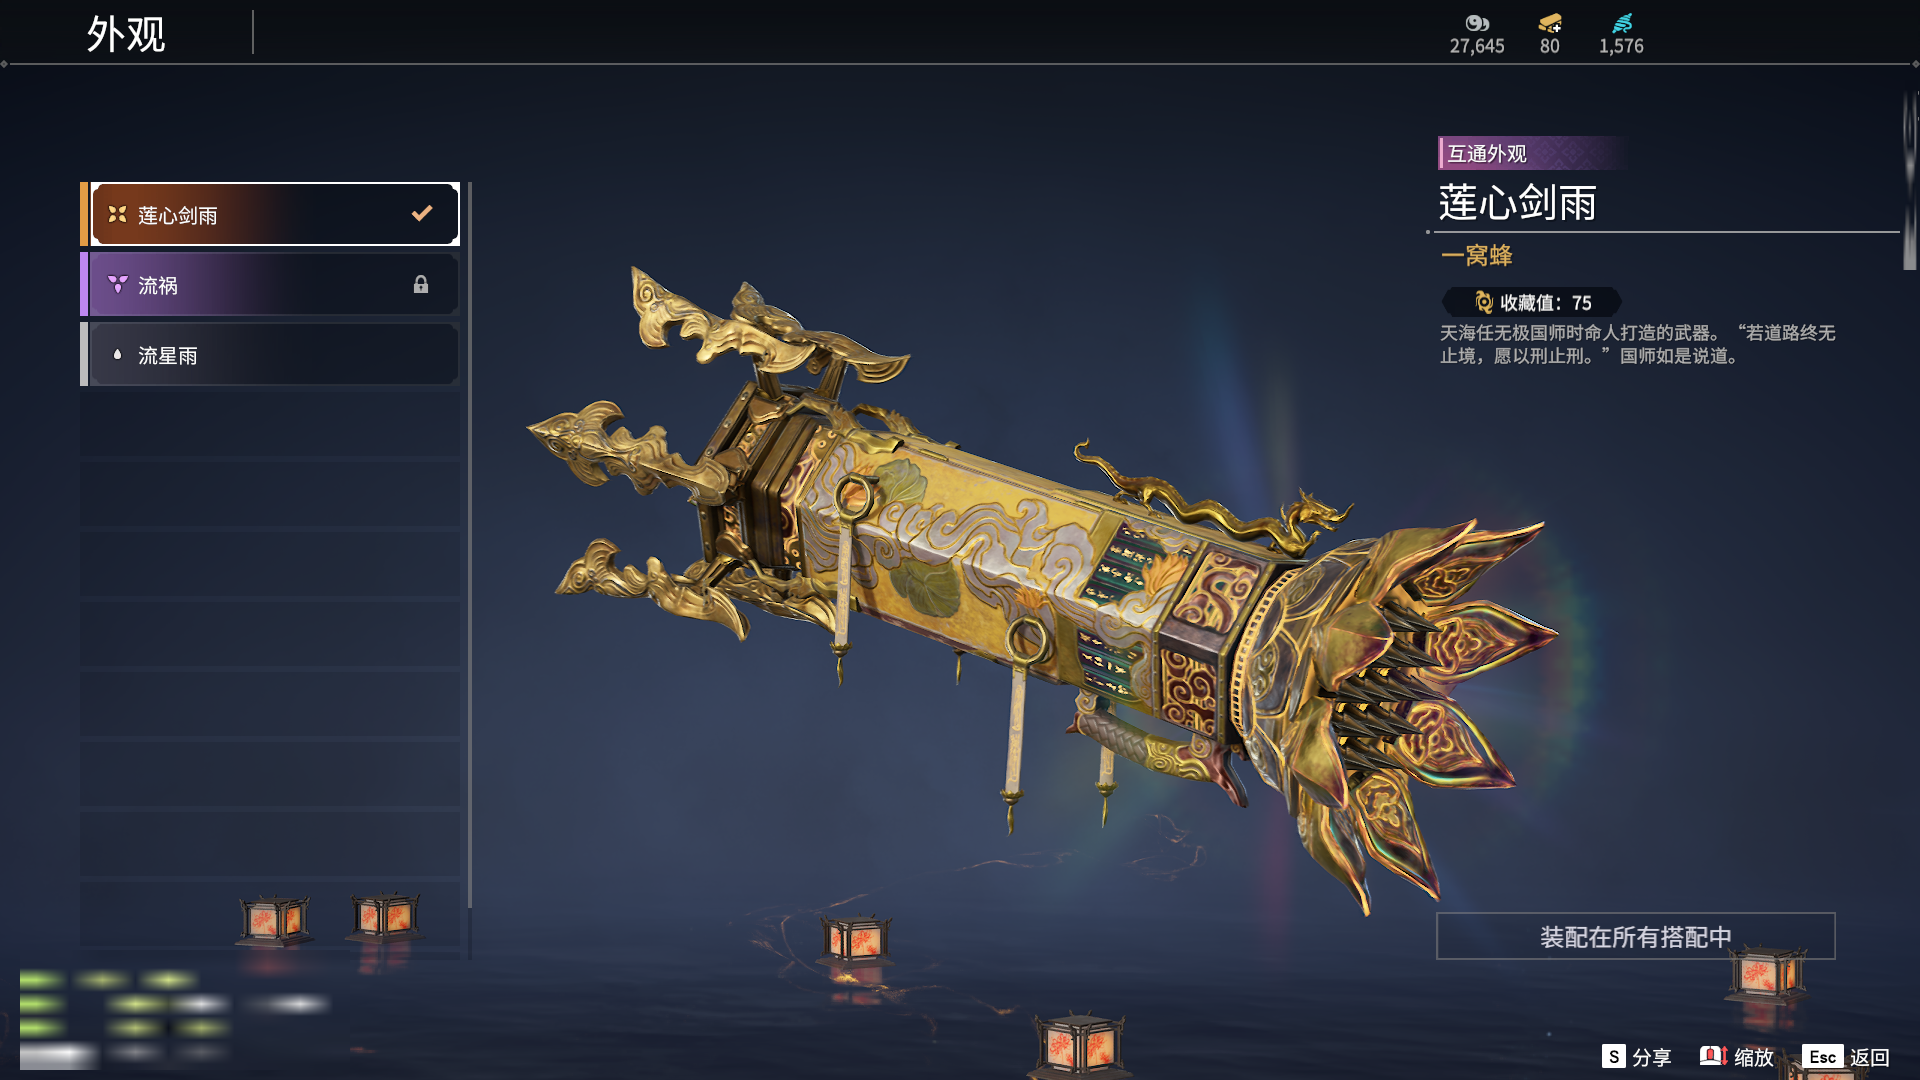Screen dimensions: 1920x1080
Task: Select the locked 流祸 skin entry
Action: click(x=270, y=284)
